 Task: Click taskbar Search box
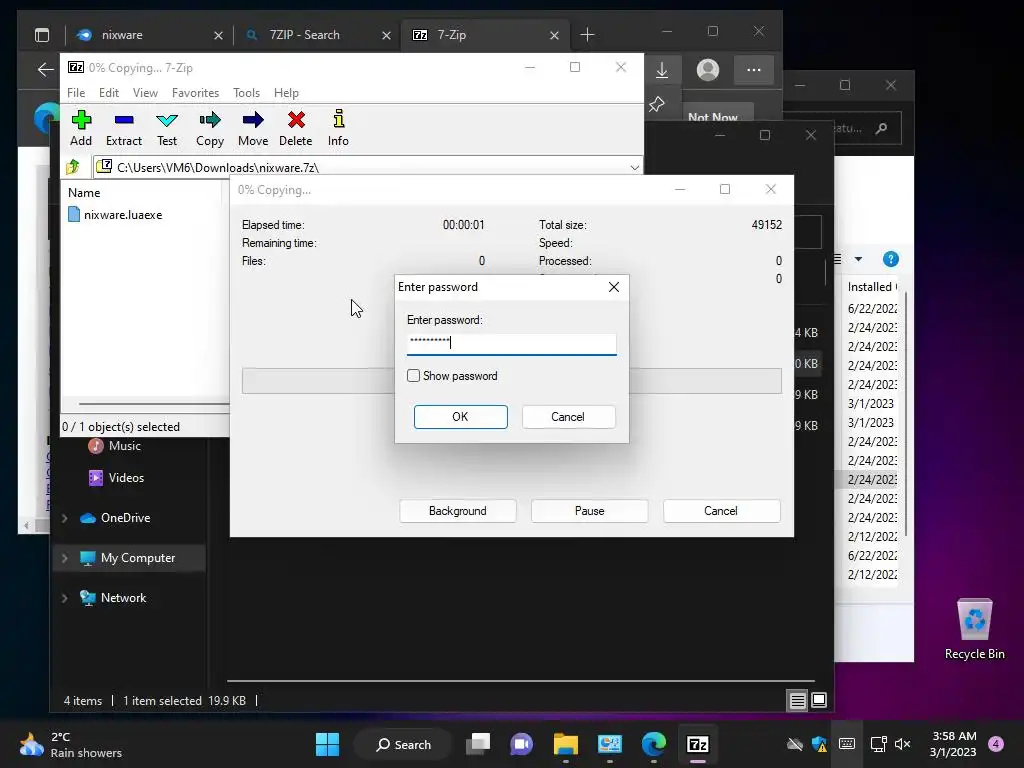(403, 744)
